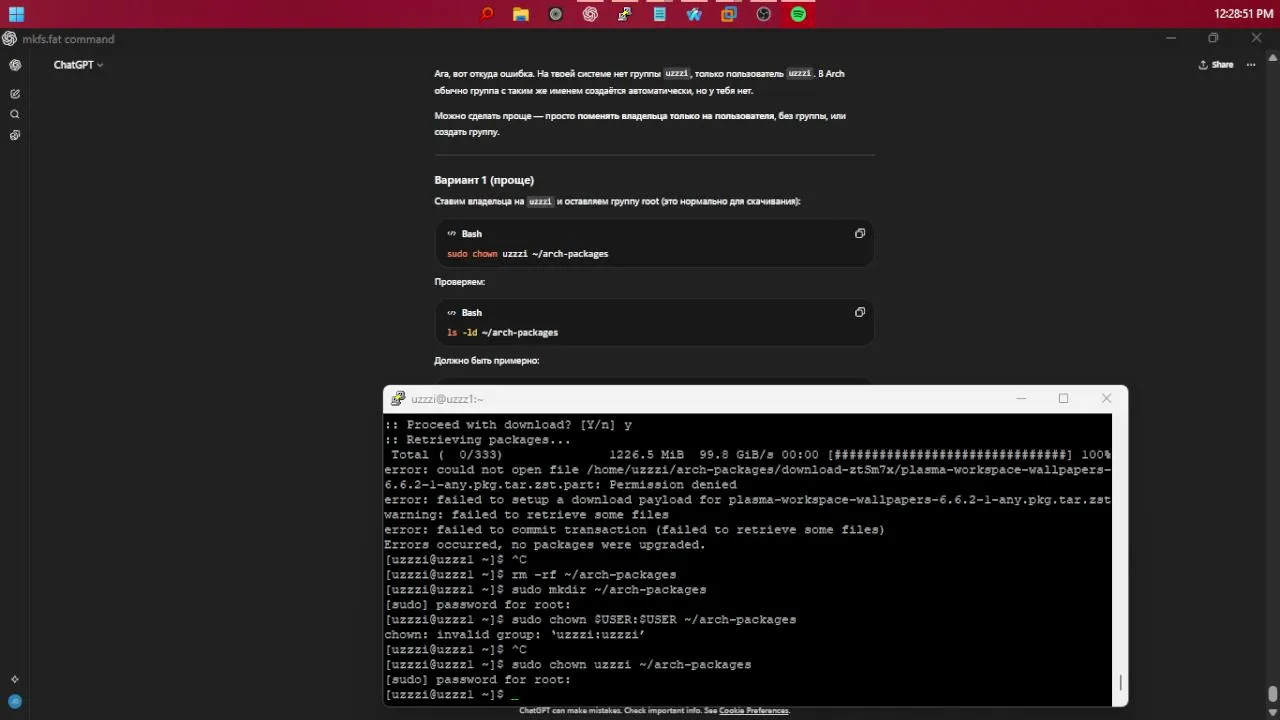Maximize the PuTTY terminal window
This screenshot has width=1280, height=720.
(1063, 398)
